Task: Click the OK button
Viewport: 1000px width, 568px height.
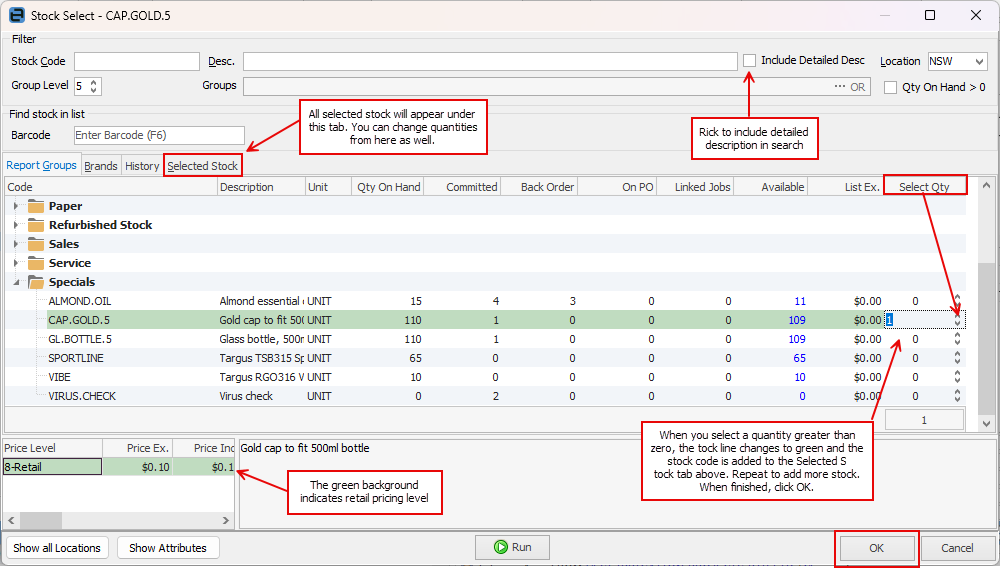Action: pos(876,548)
